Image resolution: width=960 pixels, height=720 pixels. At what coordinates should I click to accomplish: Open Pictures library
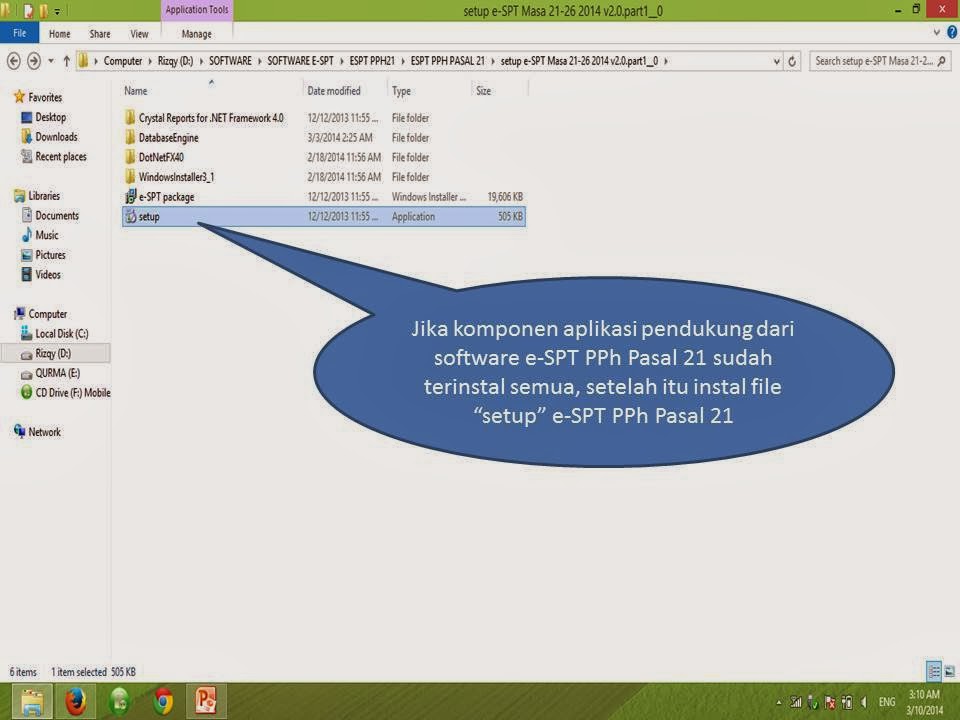pos(50,255)
